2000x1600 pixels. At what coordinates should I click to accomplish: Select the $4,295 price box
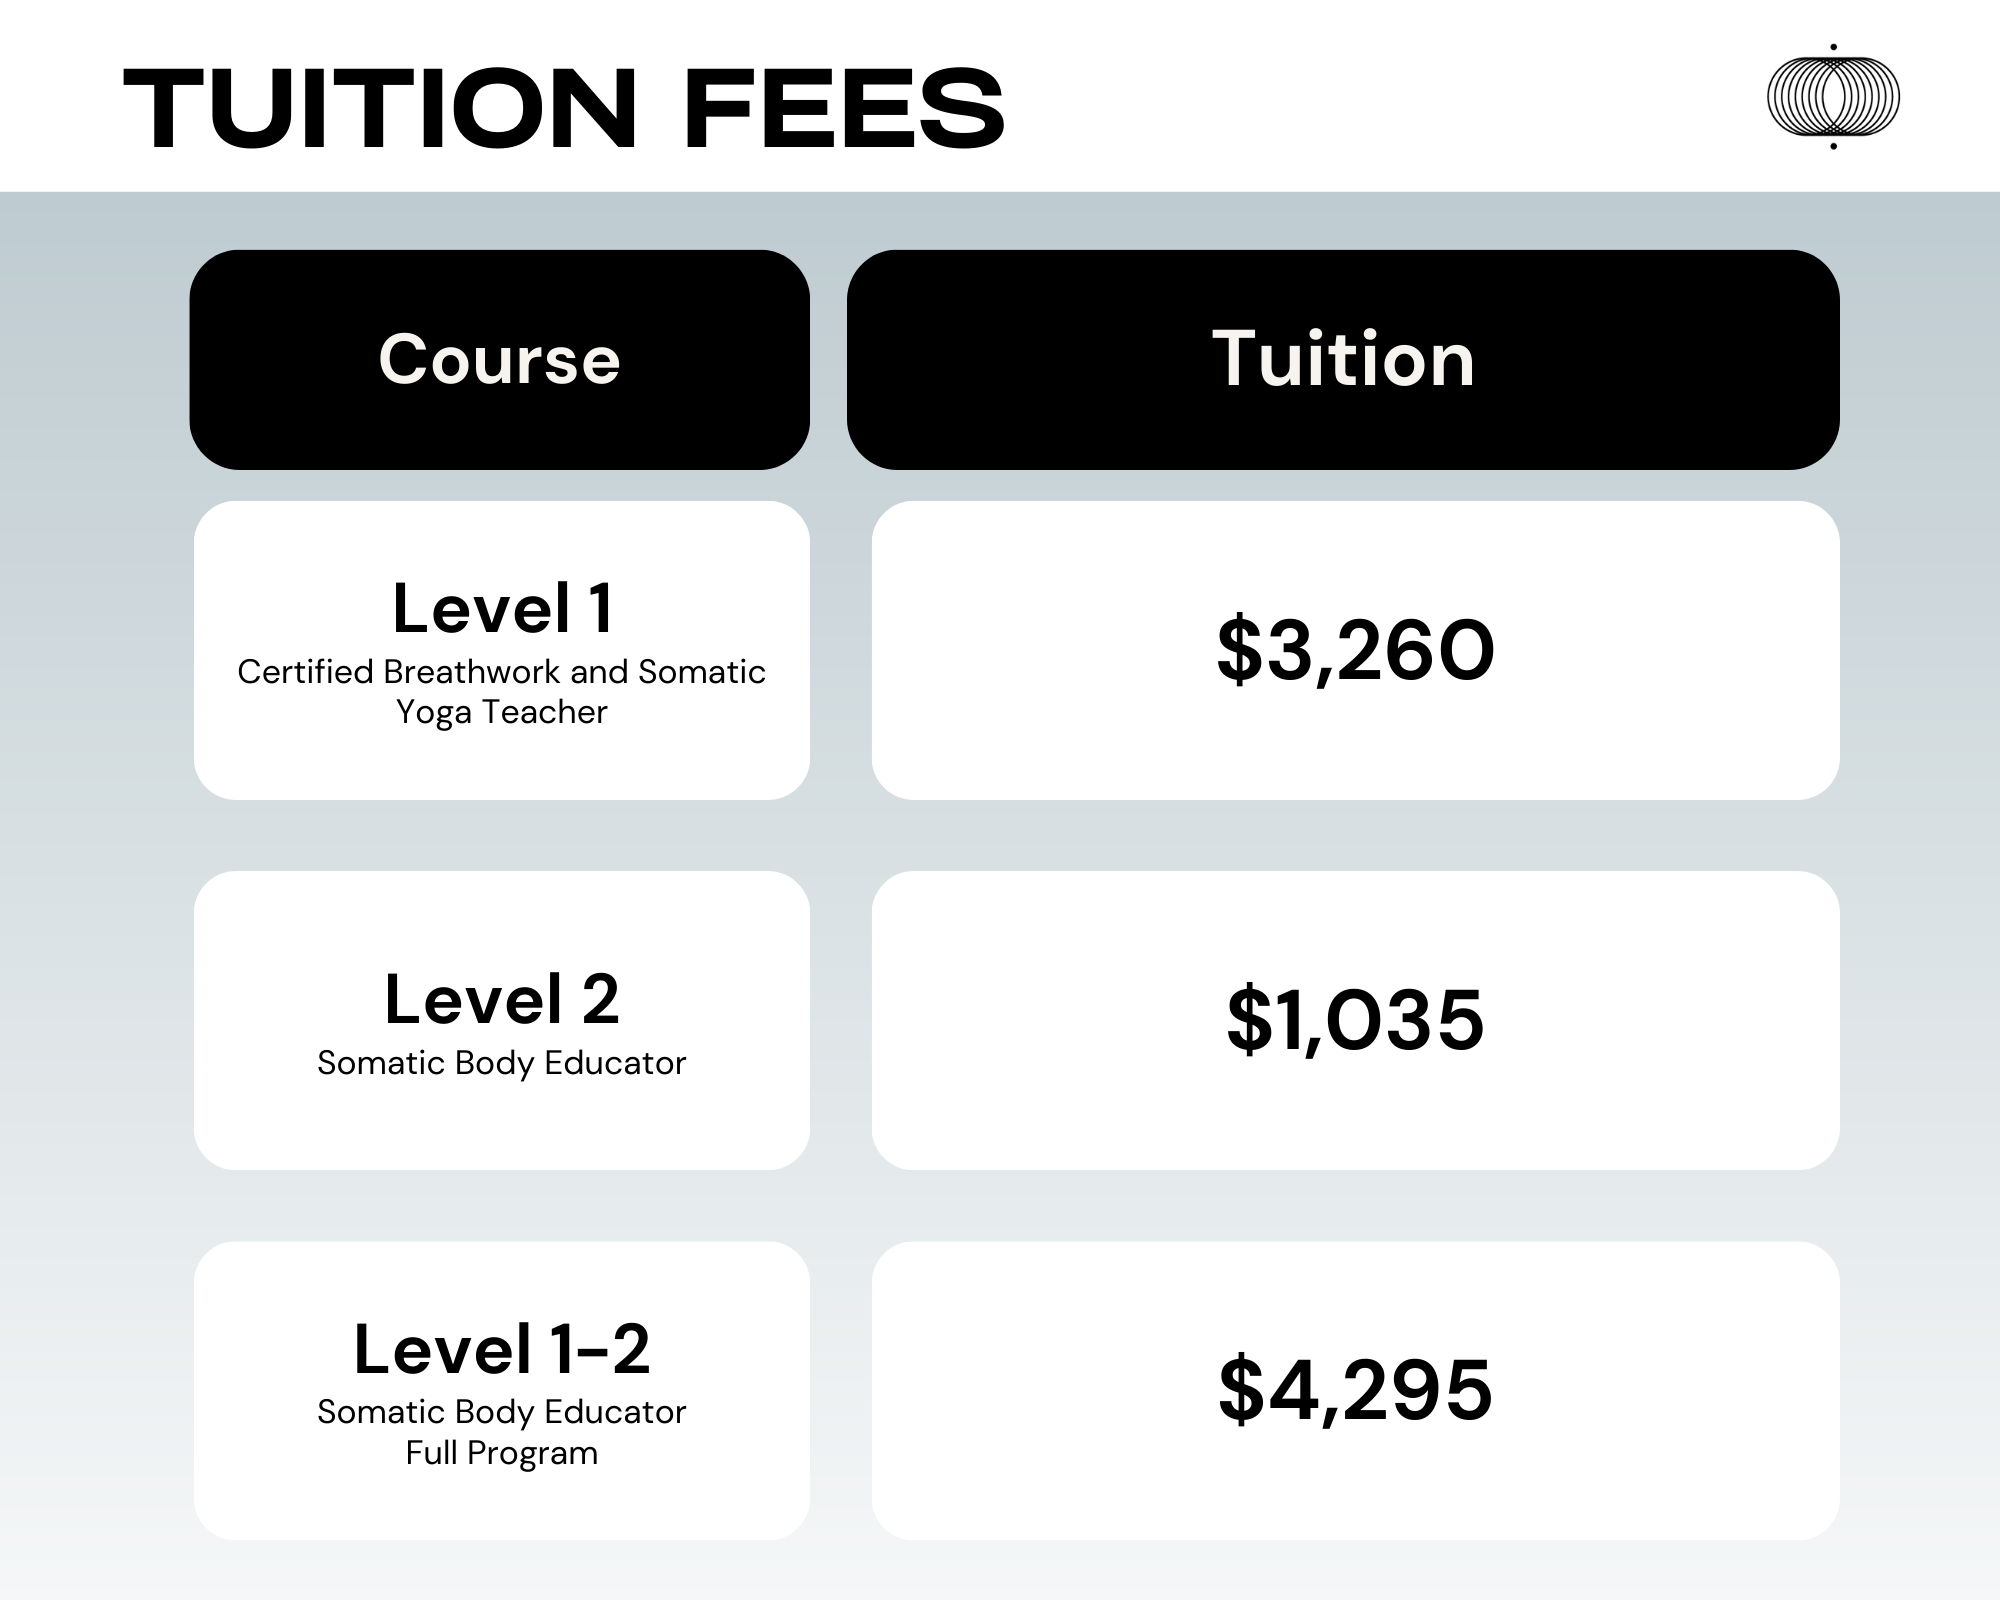1355,1391
